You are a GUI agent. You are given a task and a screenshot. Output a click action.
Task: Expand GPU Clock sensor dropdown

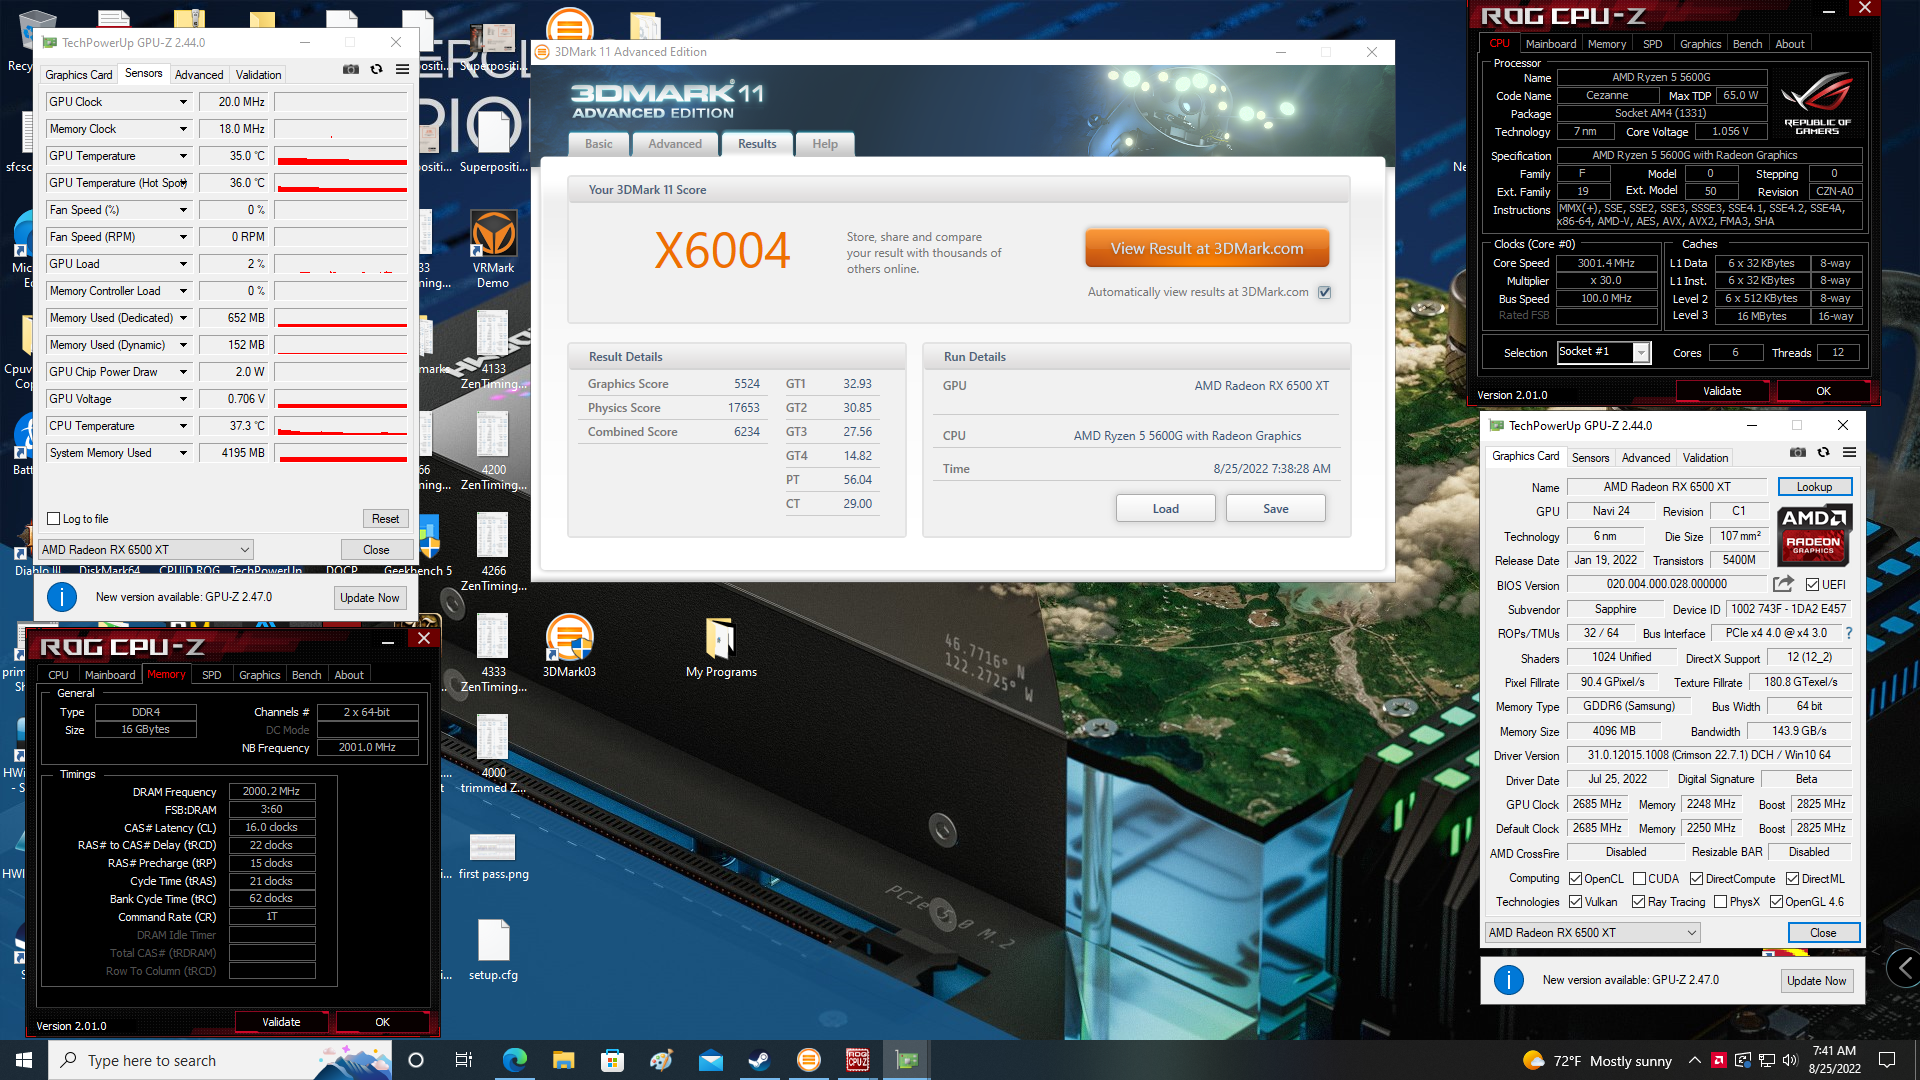tap(183, 102)
